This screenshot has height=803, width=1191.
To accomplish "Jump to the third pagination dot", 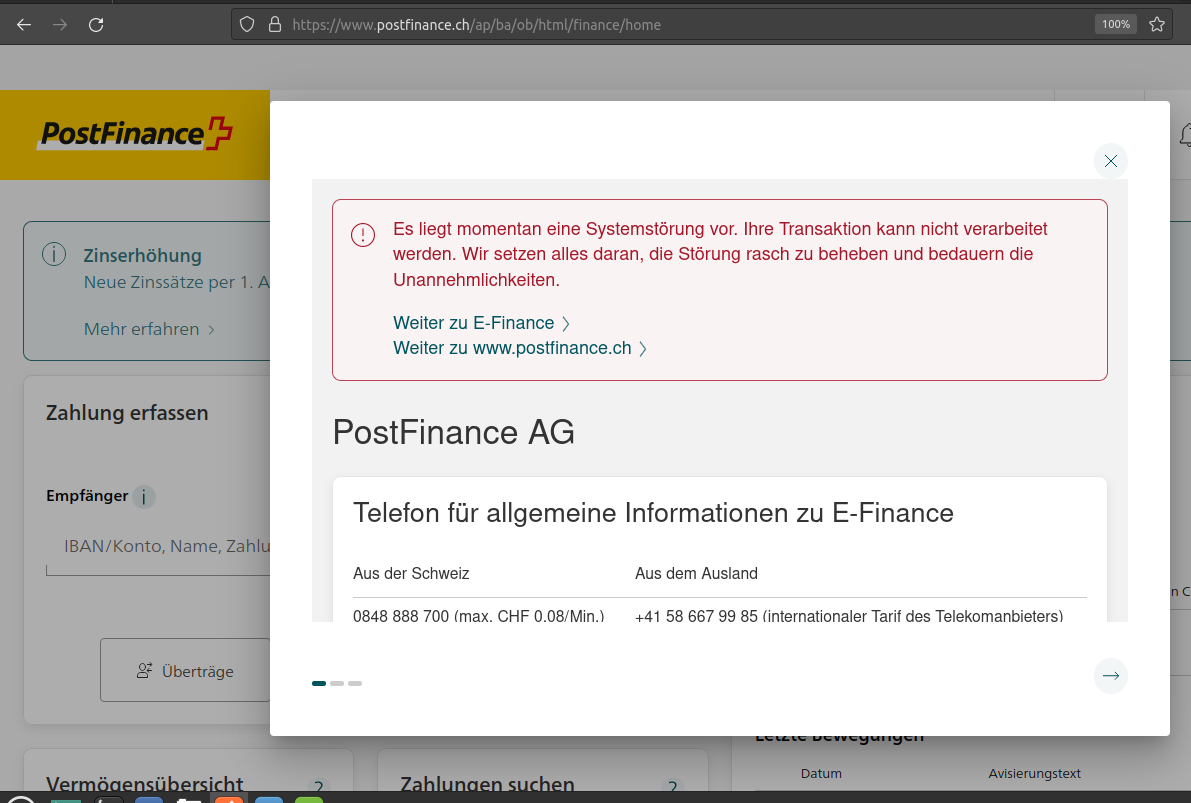I will click(x=355, y=684).
